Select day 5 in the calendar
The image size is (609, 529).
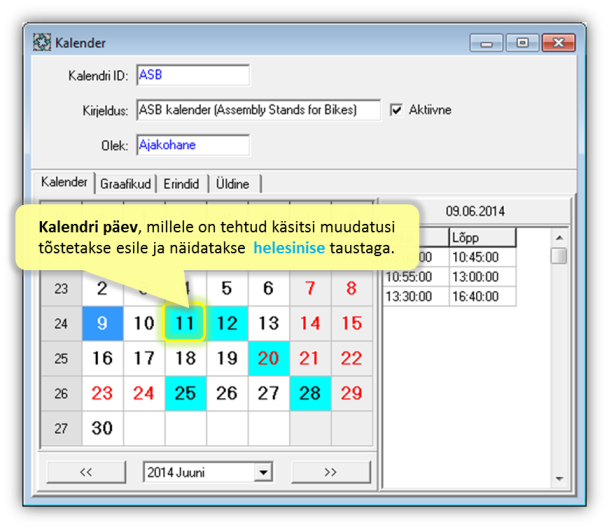pyautogui.click(x=227, y=289)
